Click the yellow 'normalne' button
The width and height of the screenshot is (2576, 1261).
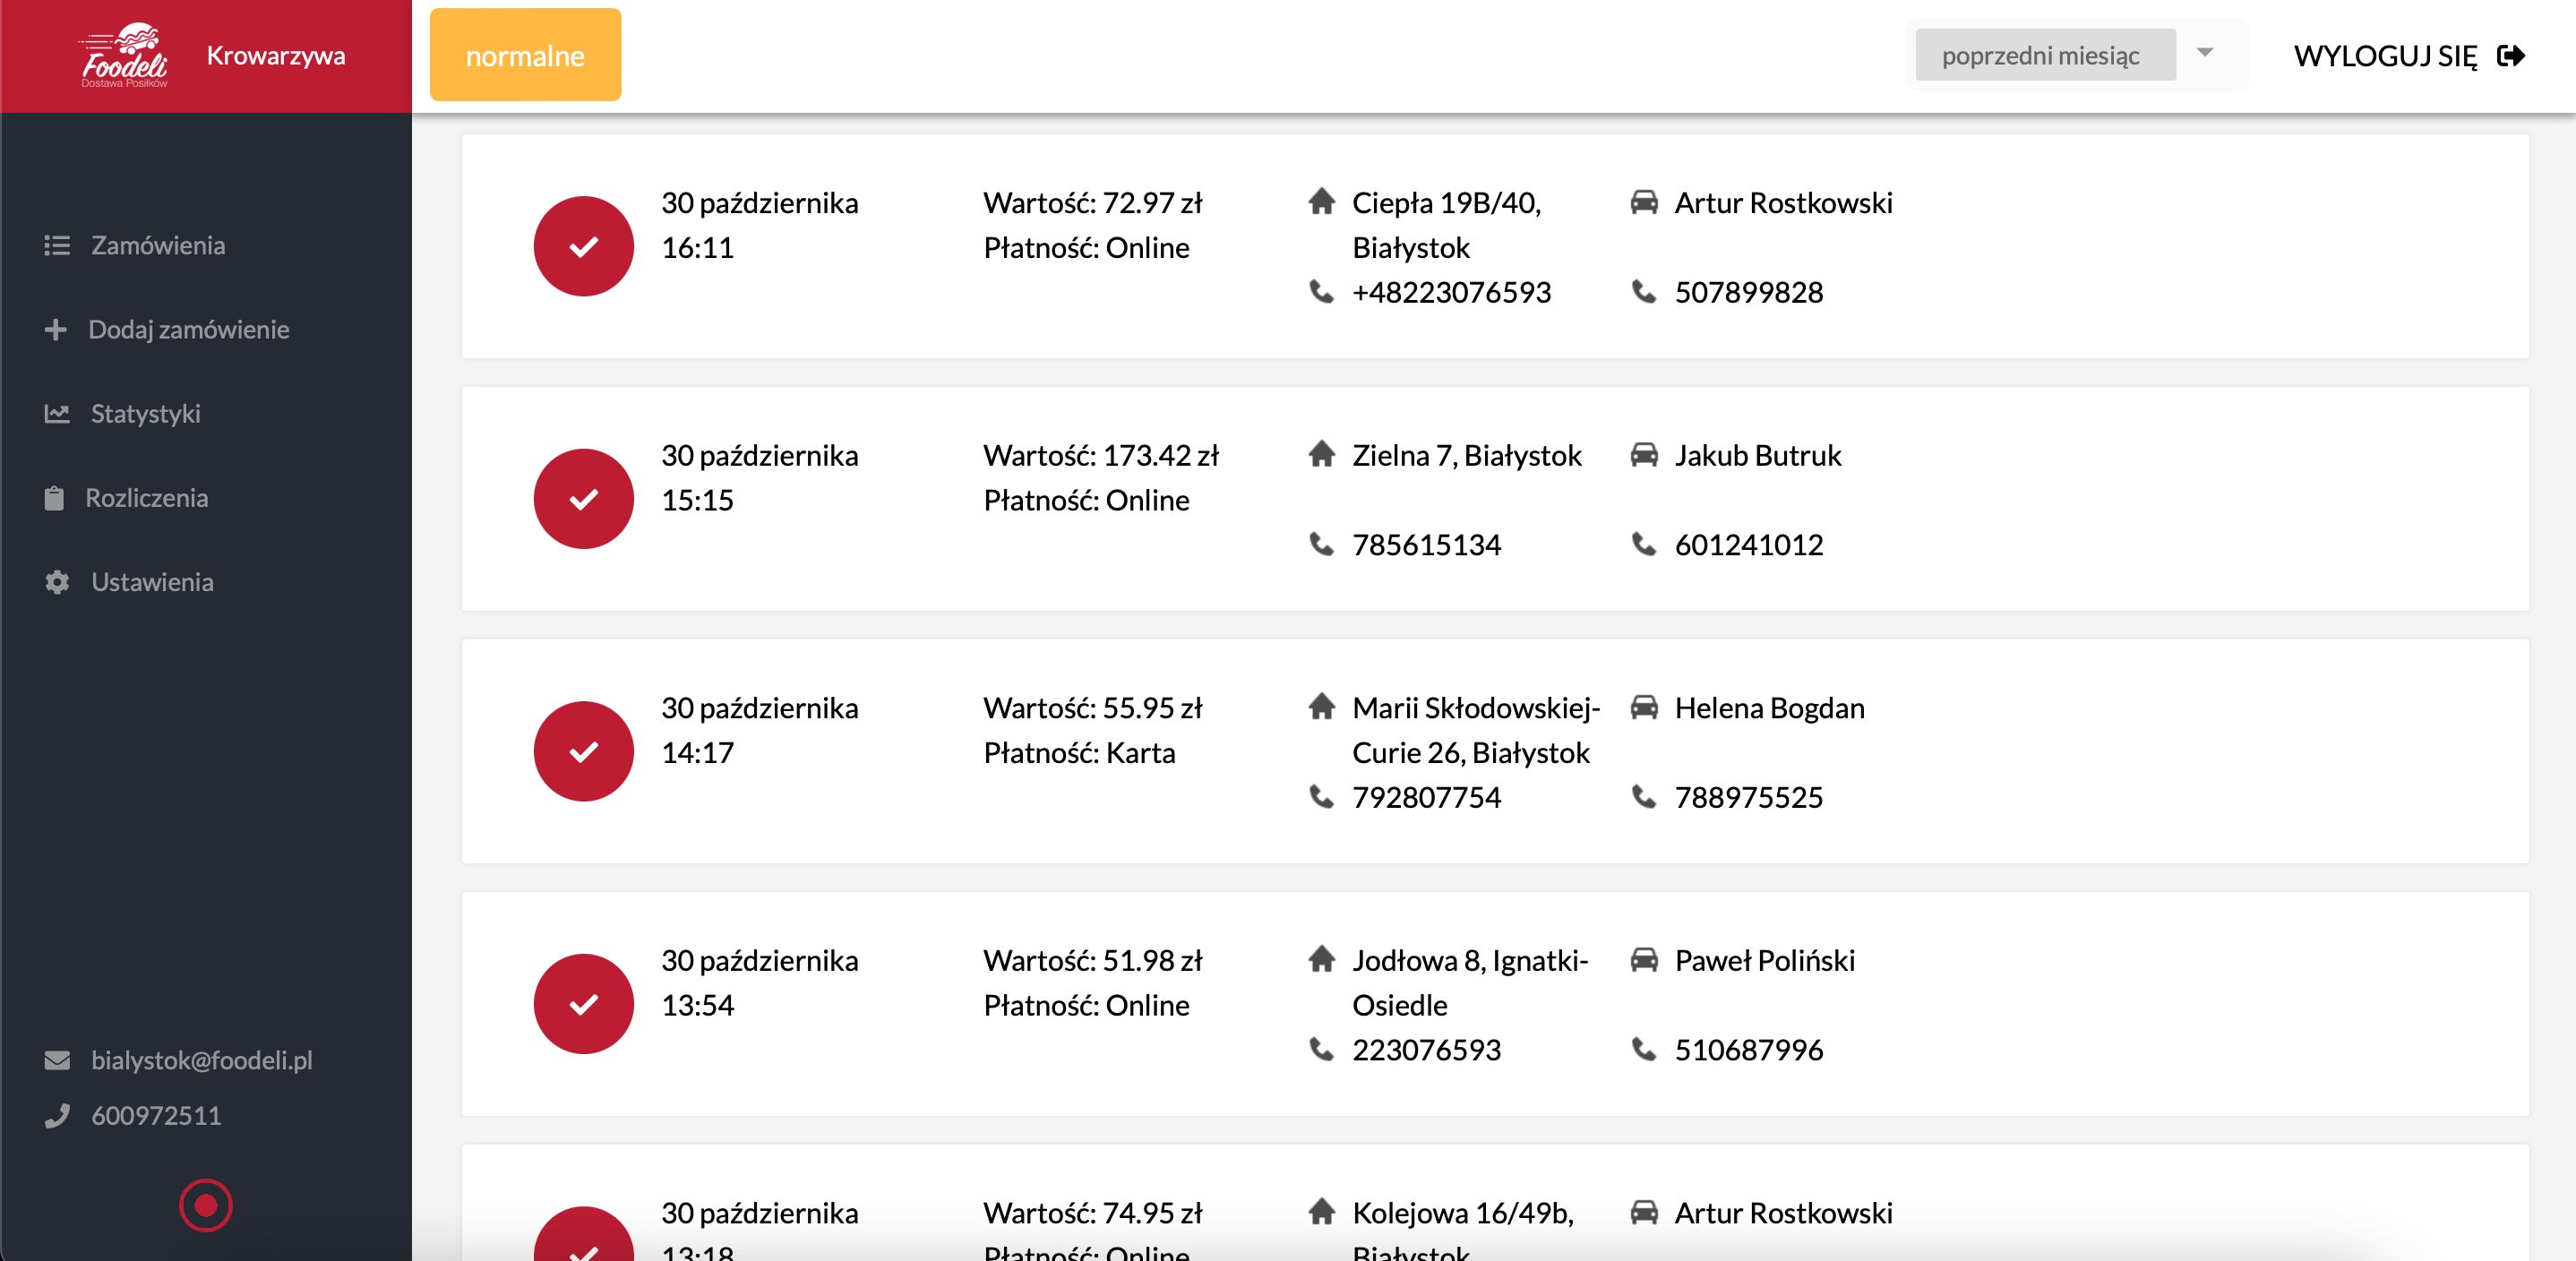pyautogui.click(x=525, y=56)
